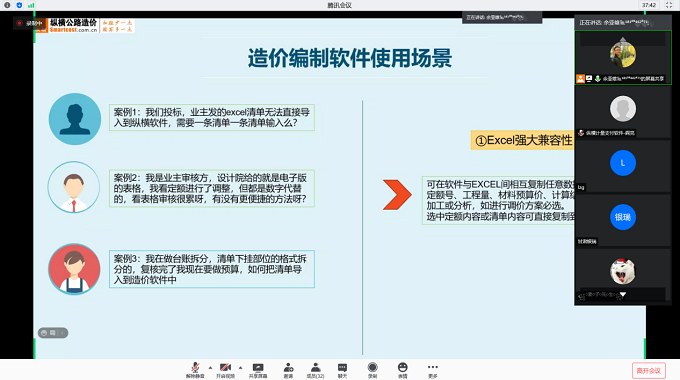
Task: Turn on camera with 开启视频
Action: (x=225, y=370)
